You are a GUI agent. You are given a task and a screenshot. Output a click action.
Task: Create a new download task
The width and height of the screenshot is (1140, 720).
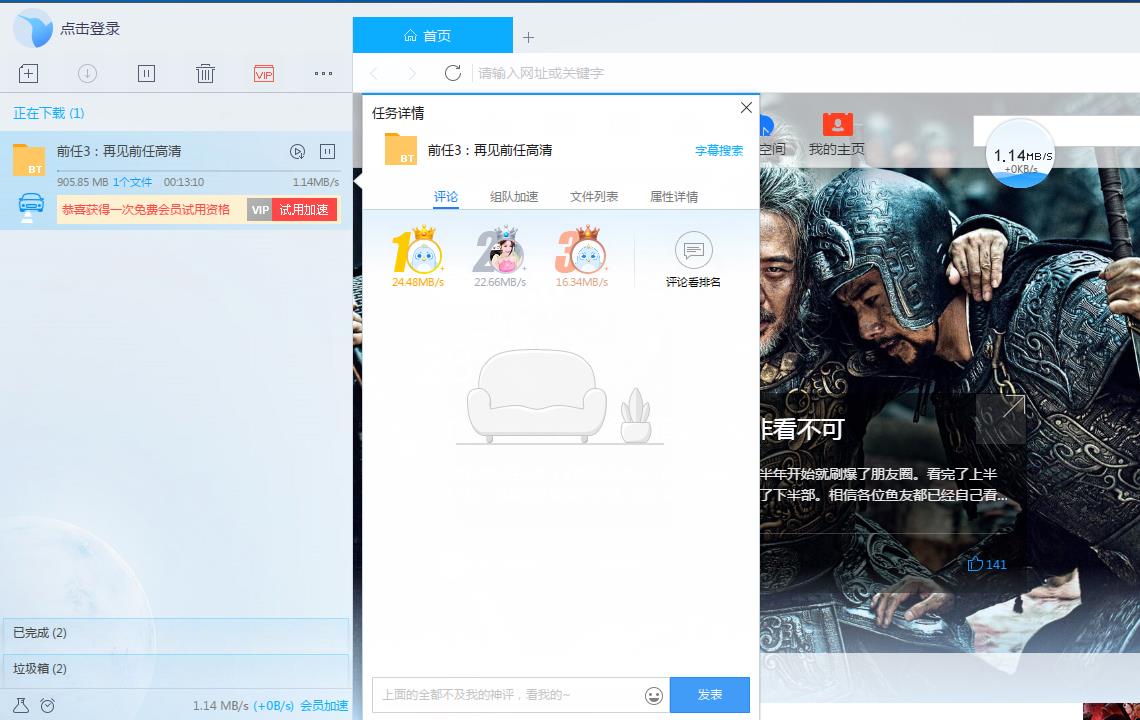click(x=28, y=72)
